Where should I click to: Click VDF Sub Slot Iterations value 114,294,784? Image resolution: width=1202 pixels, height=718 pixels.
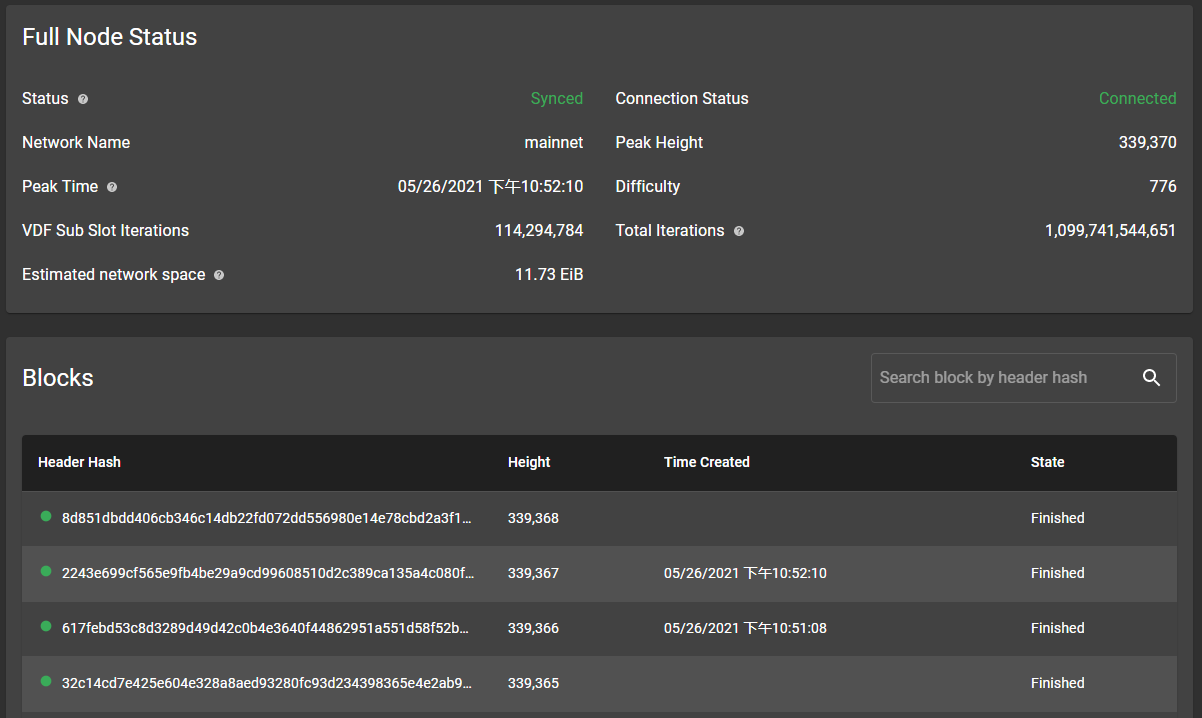(x=539, y=231)
